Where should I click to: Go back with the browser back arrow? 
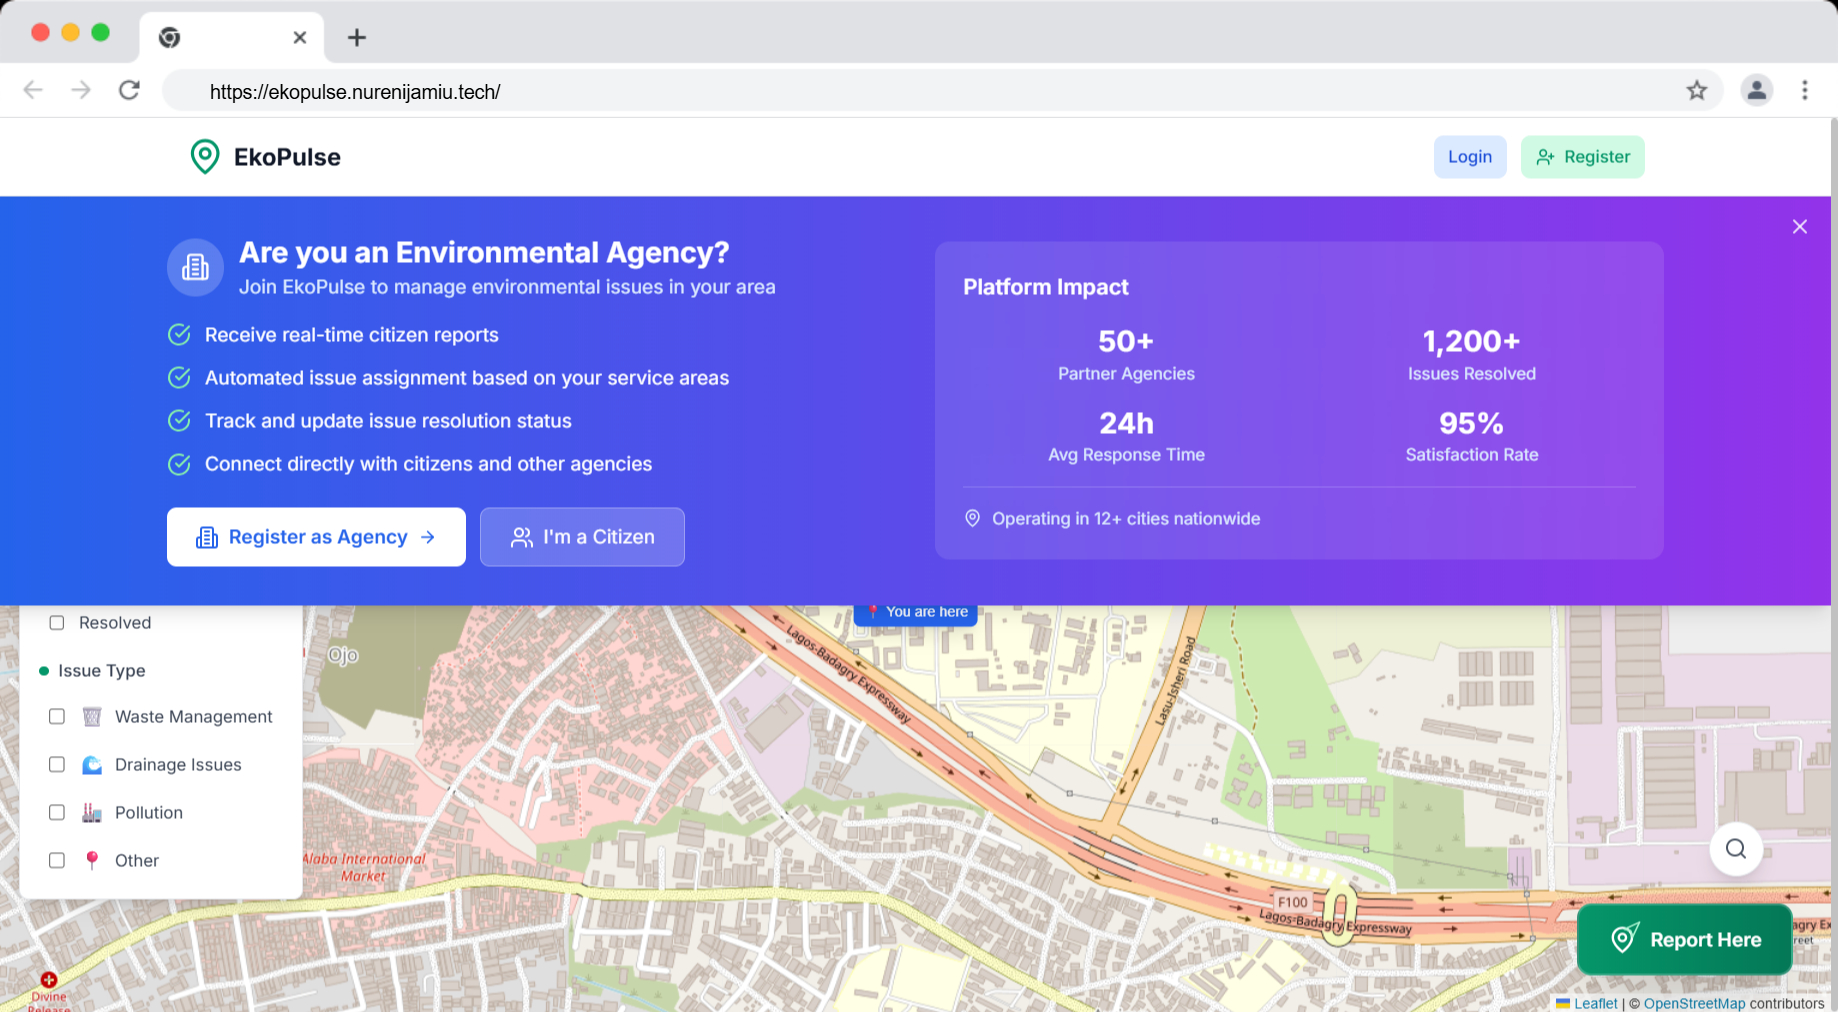[x=33, y=91]
